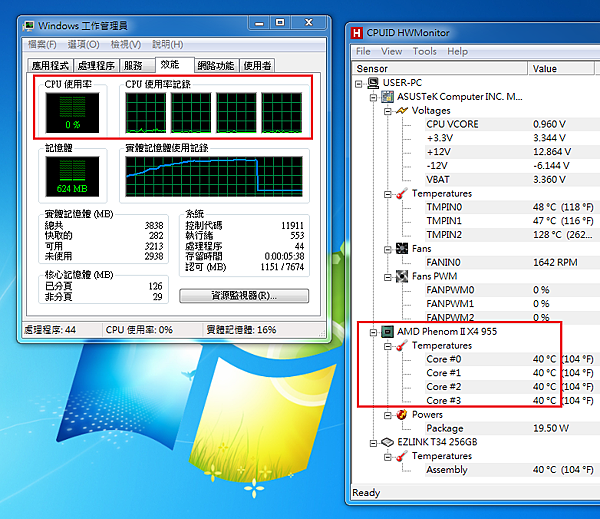Collapse the EZLINK T34 256GB node
This screenshot has height=519, width=600.
[373, 443]
